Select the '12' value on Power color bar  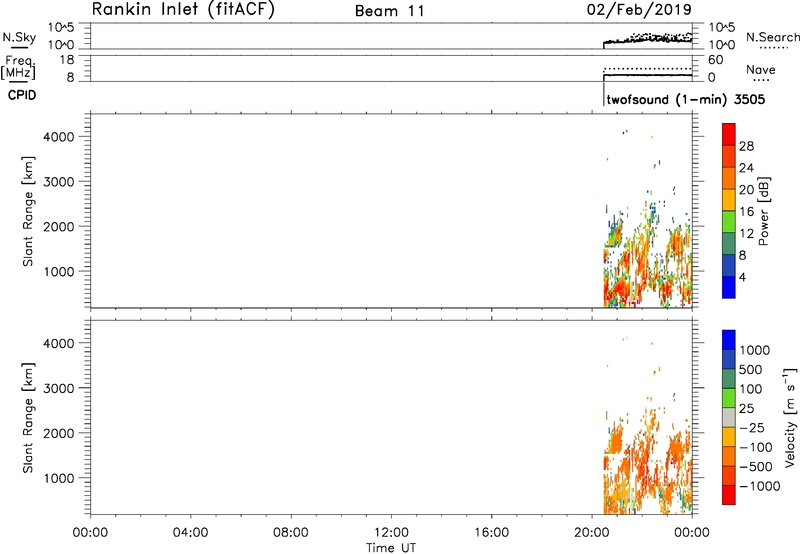tap(746, 234)
